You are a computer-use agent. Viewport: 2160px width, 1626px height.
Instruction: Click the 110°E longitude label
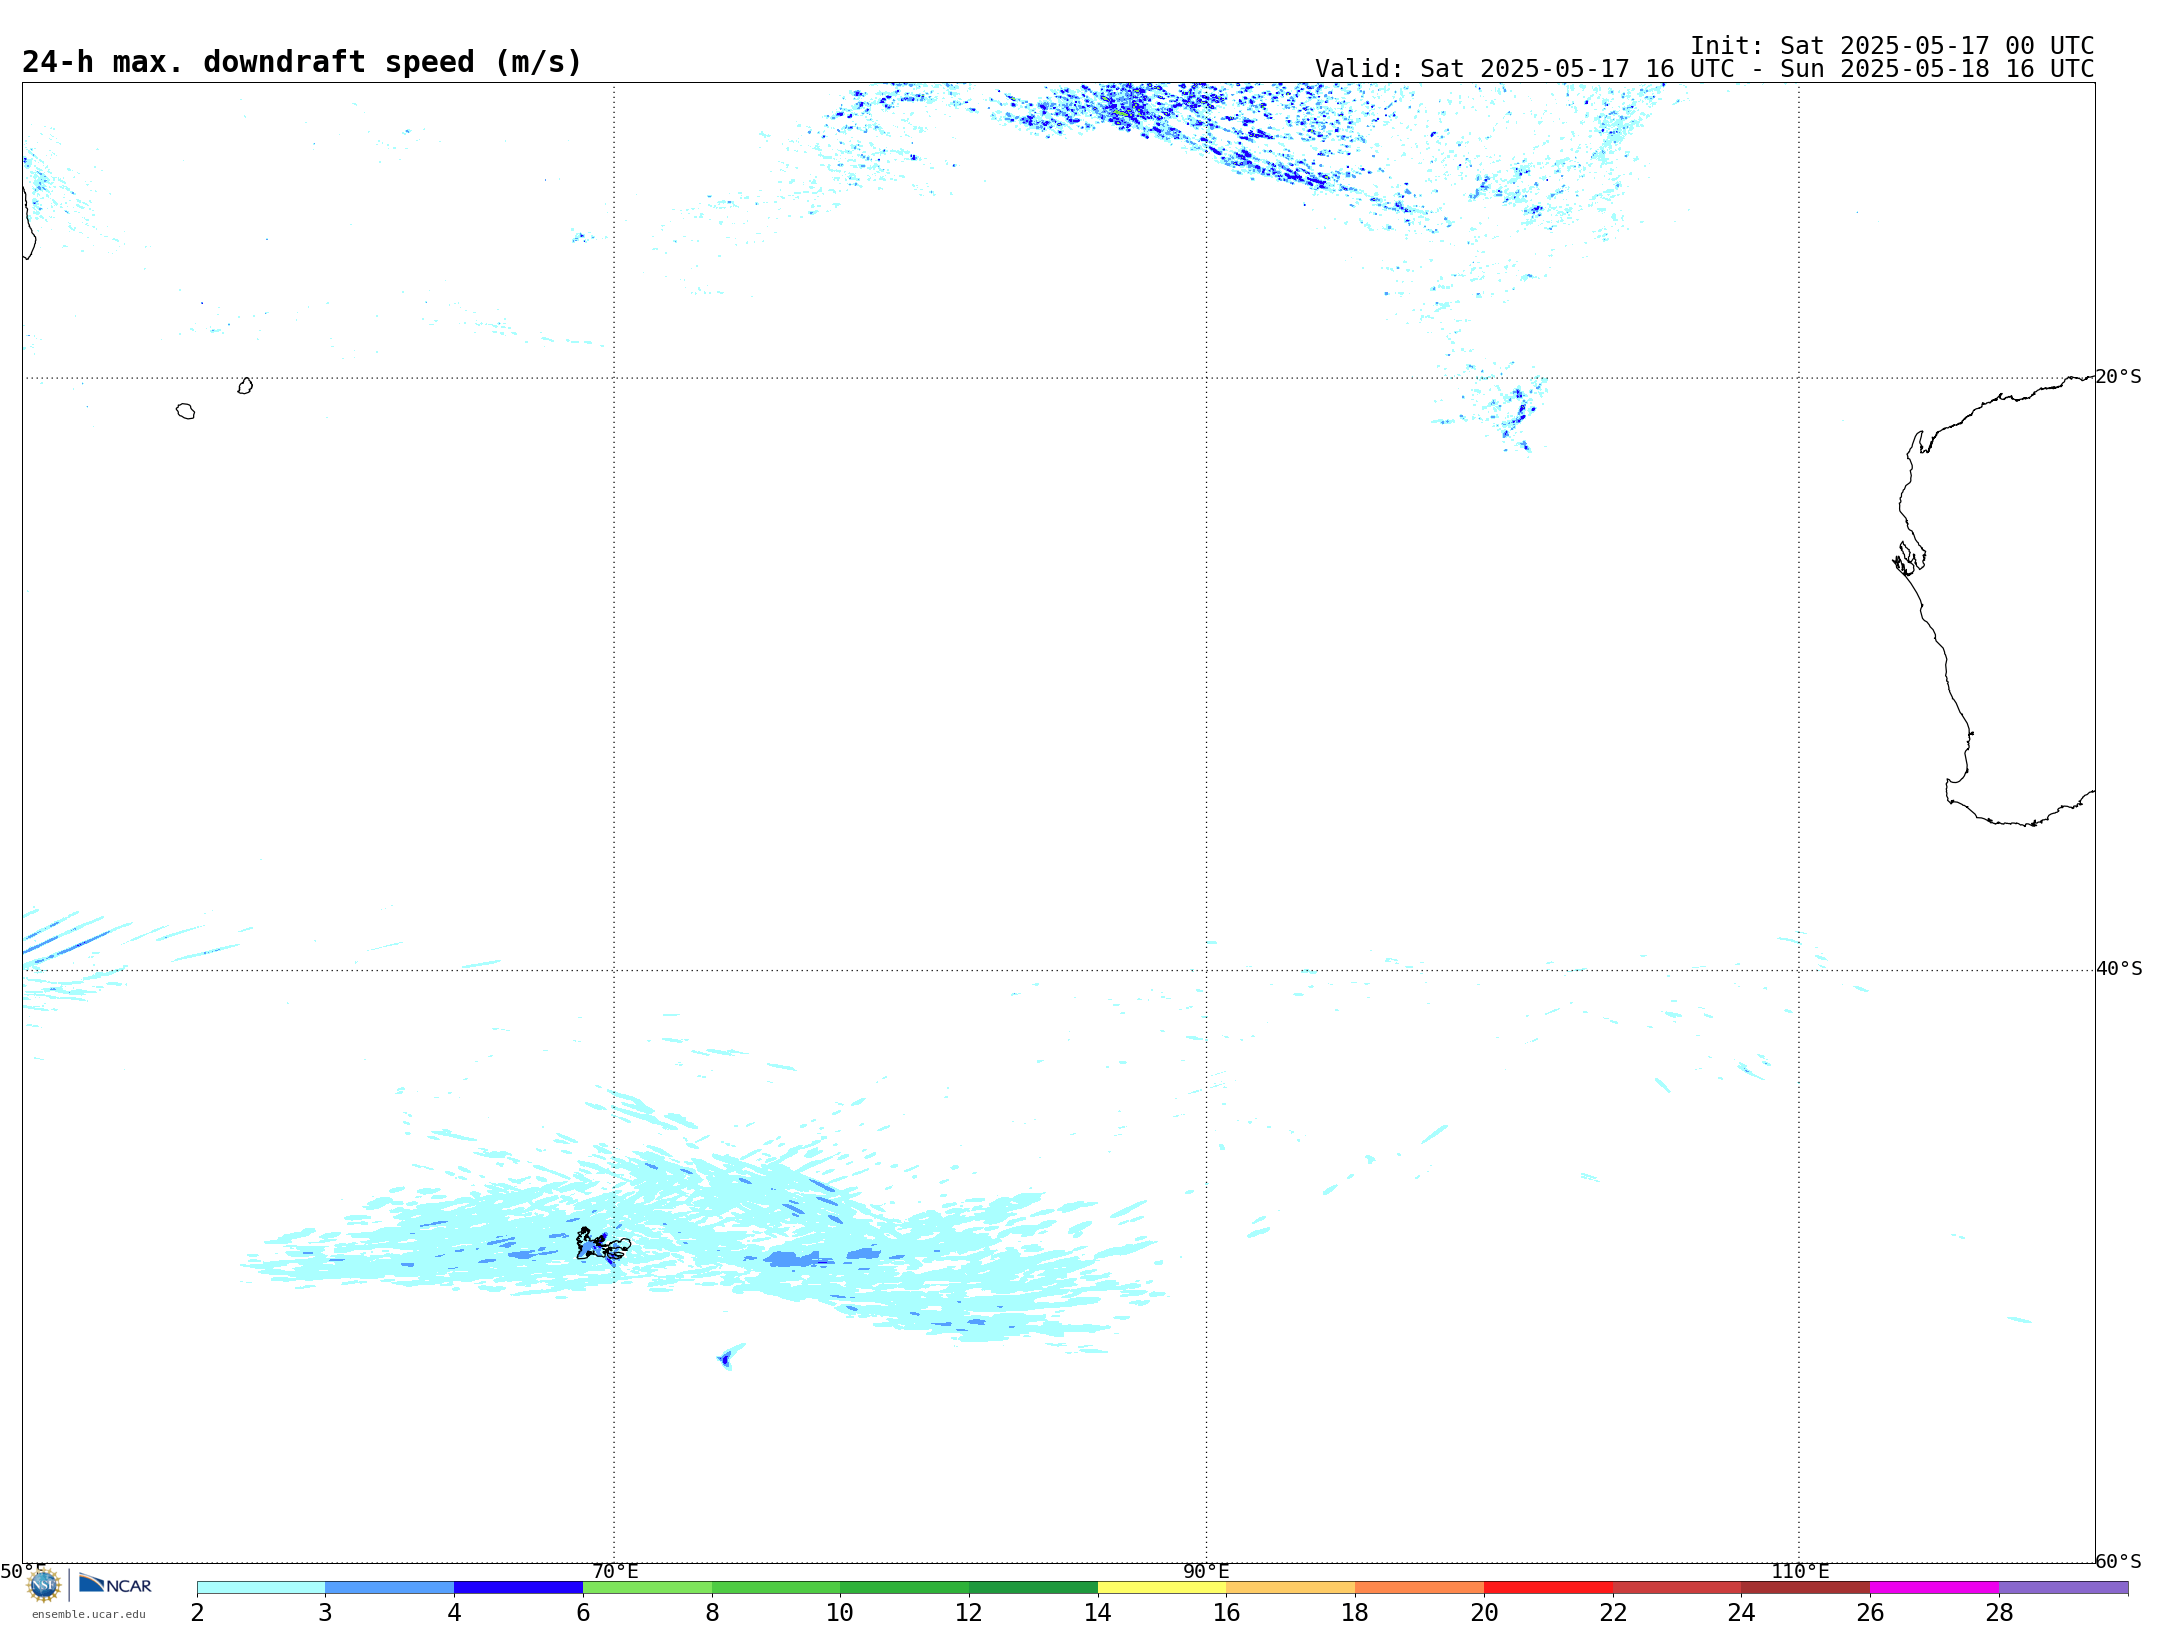[1800, 1572]
